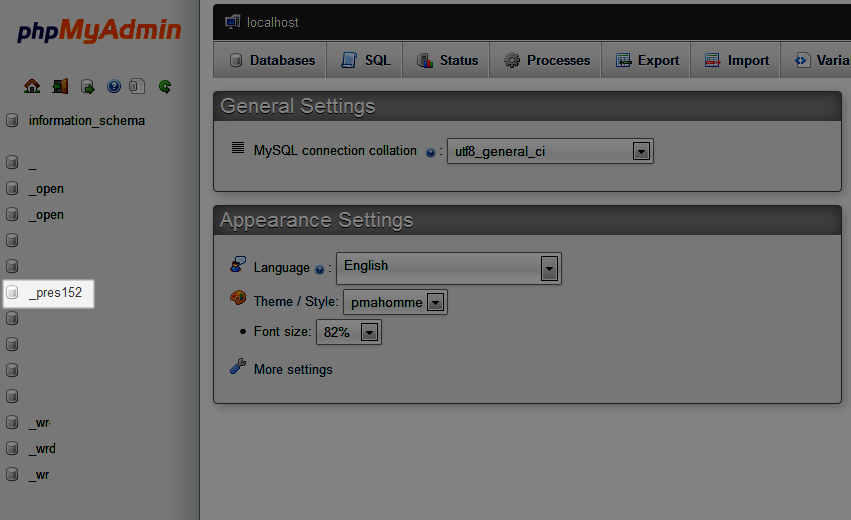Image resolution: width=851 pixels, height=520 pixels.
Task: Switch to the Databases tab
Action: tap(272, 60)
